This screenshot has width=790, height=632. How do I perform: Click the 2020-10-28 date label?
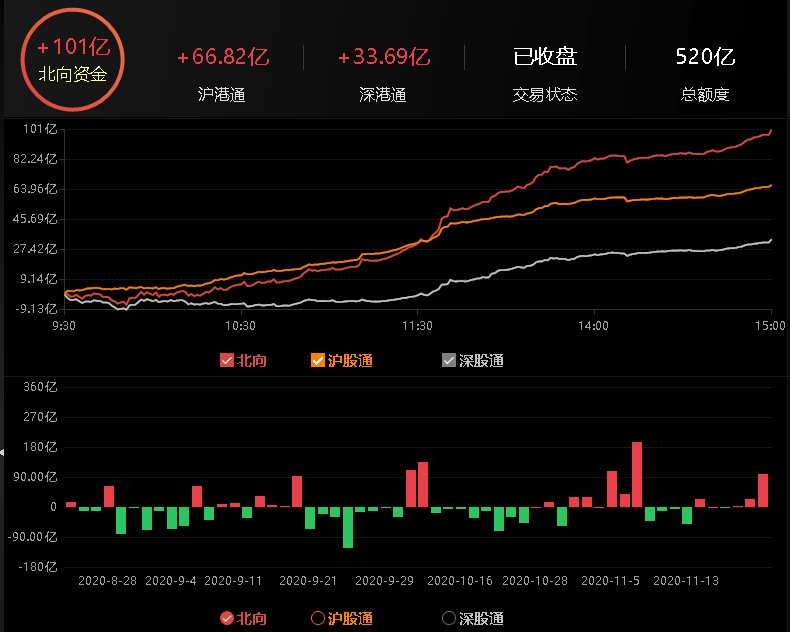pos(535,581)
